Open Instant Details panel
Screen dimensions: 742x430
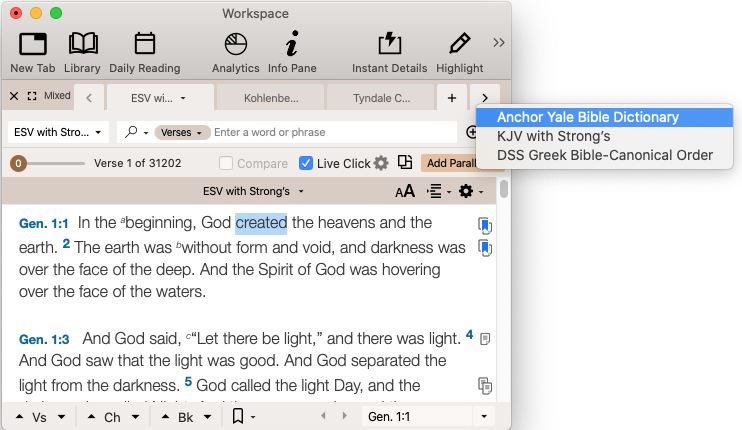[x=389, y=44]
